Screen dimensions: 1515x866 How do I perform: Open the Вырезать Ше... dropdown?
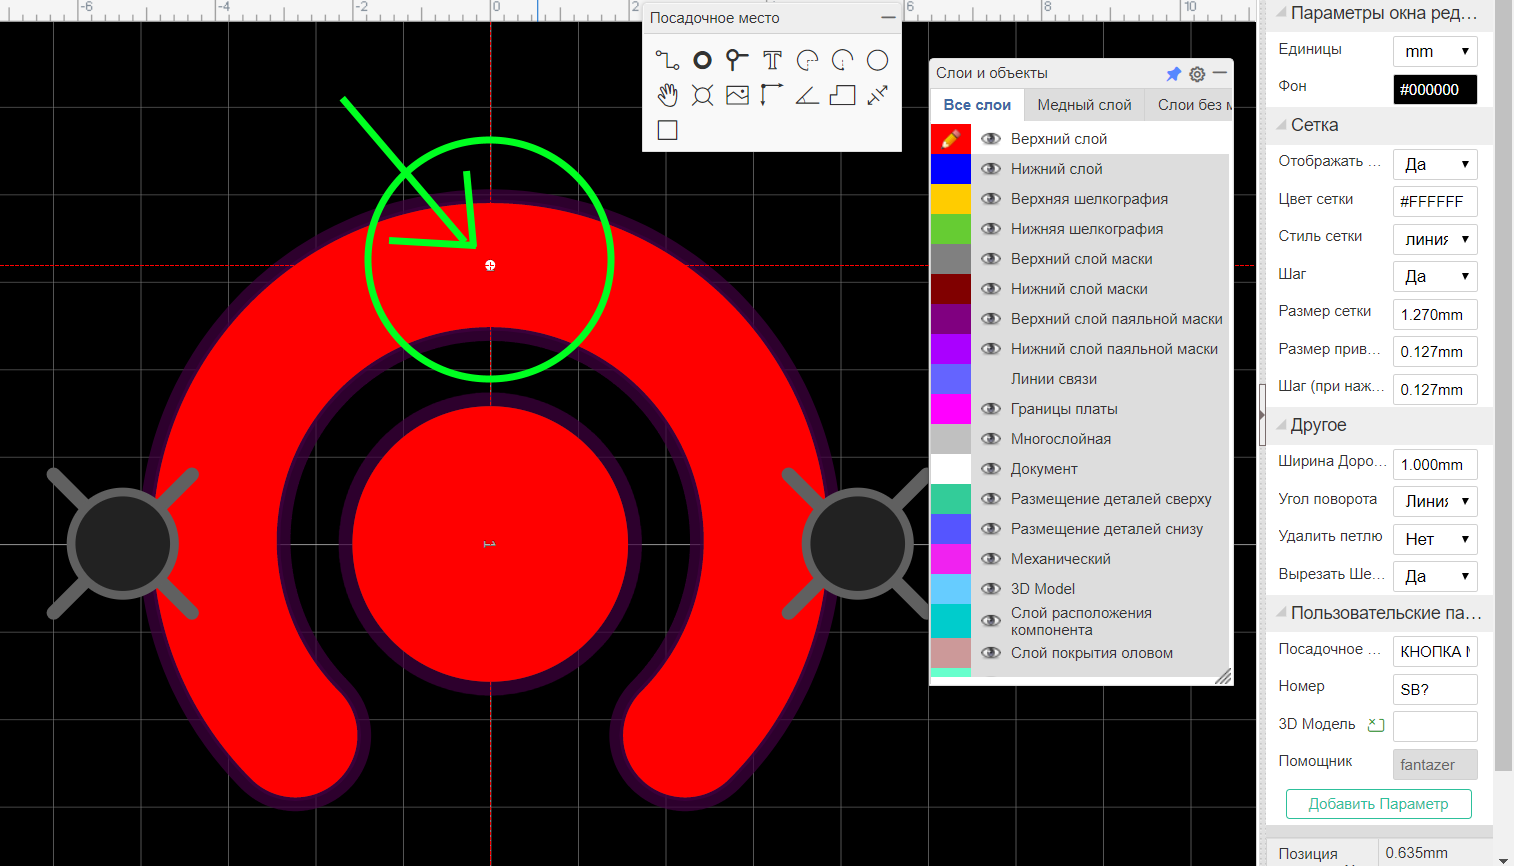tap(1435, 576)
